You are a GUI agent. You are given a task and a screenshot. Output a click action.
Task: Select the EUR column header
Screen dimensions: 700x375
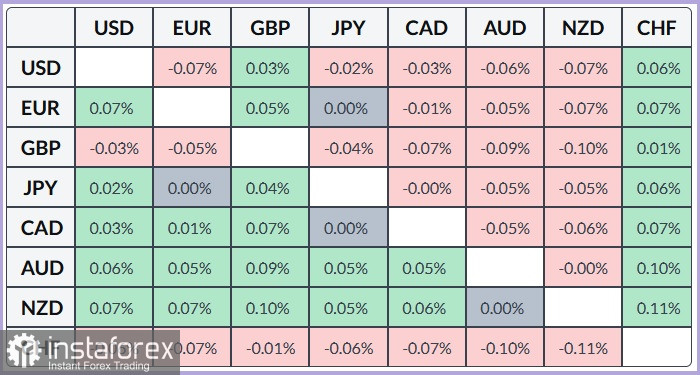point(192,28)
